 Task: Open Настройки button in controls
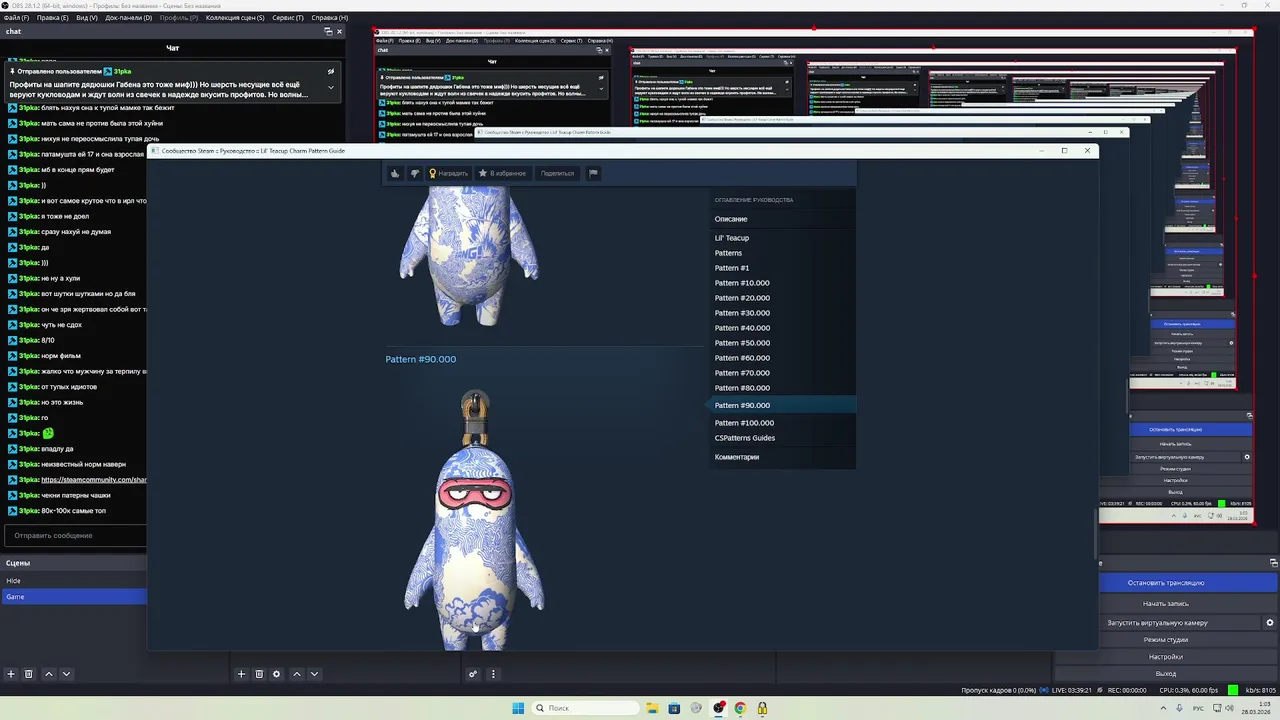(x=1166, y=657)
